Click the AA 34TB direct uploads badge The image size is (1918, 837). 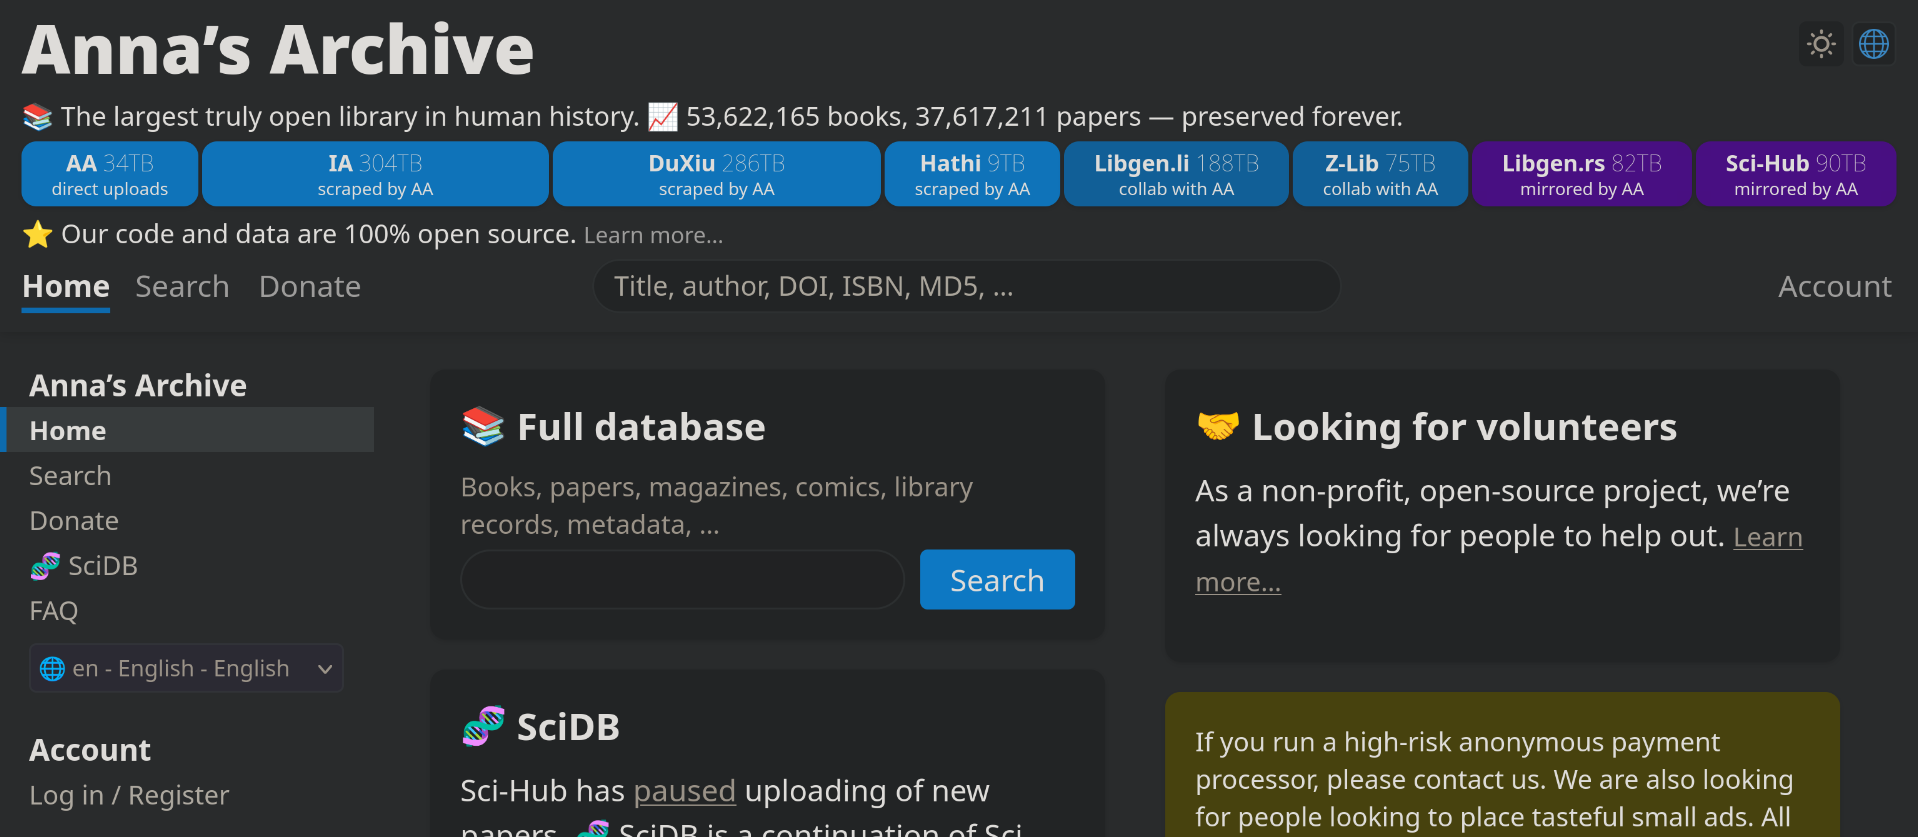pos(110,174)
